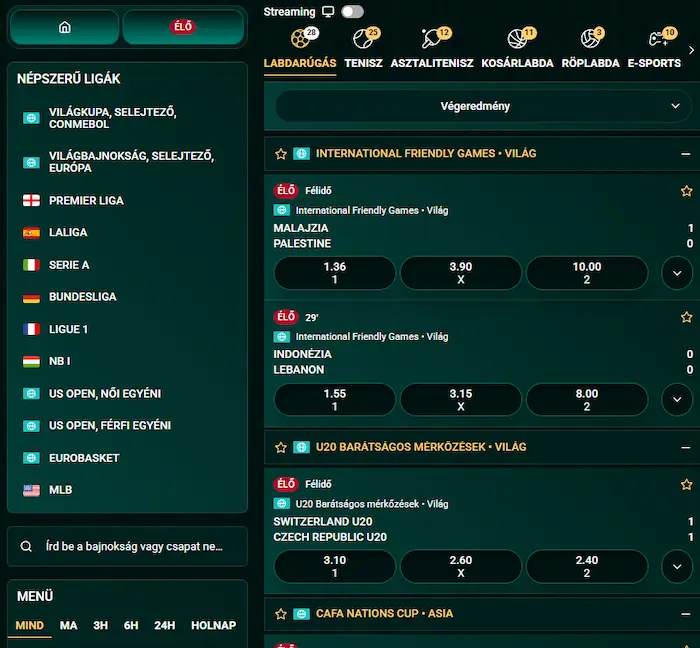Select the MA time filter
Viewport: 700px width, 648px height.
(x=68, y=625)
